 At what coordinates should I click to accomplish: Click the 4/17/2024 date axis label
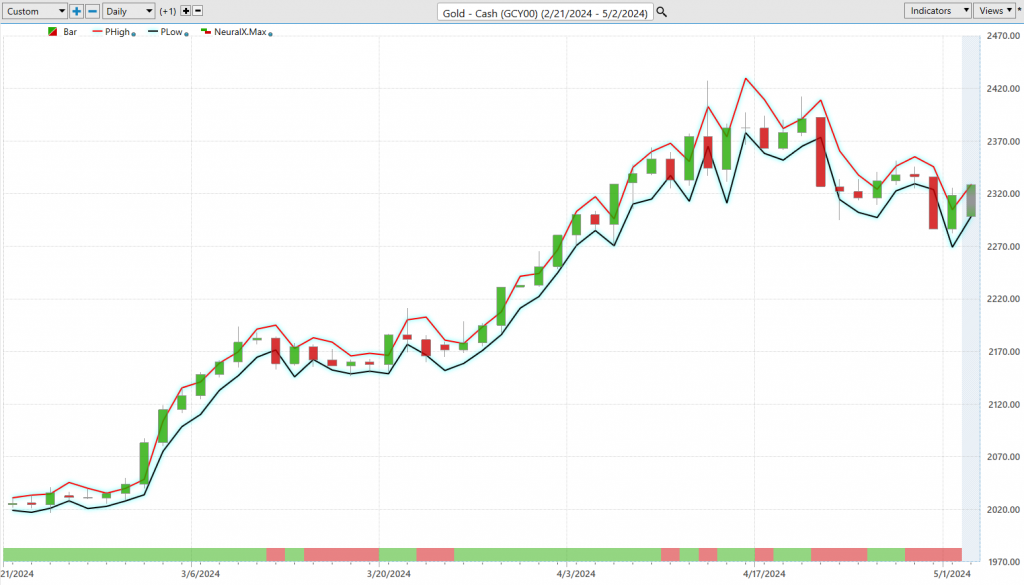[764, 574]
